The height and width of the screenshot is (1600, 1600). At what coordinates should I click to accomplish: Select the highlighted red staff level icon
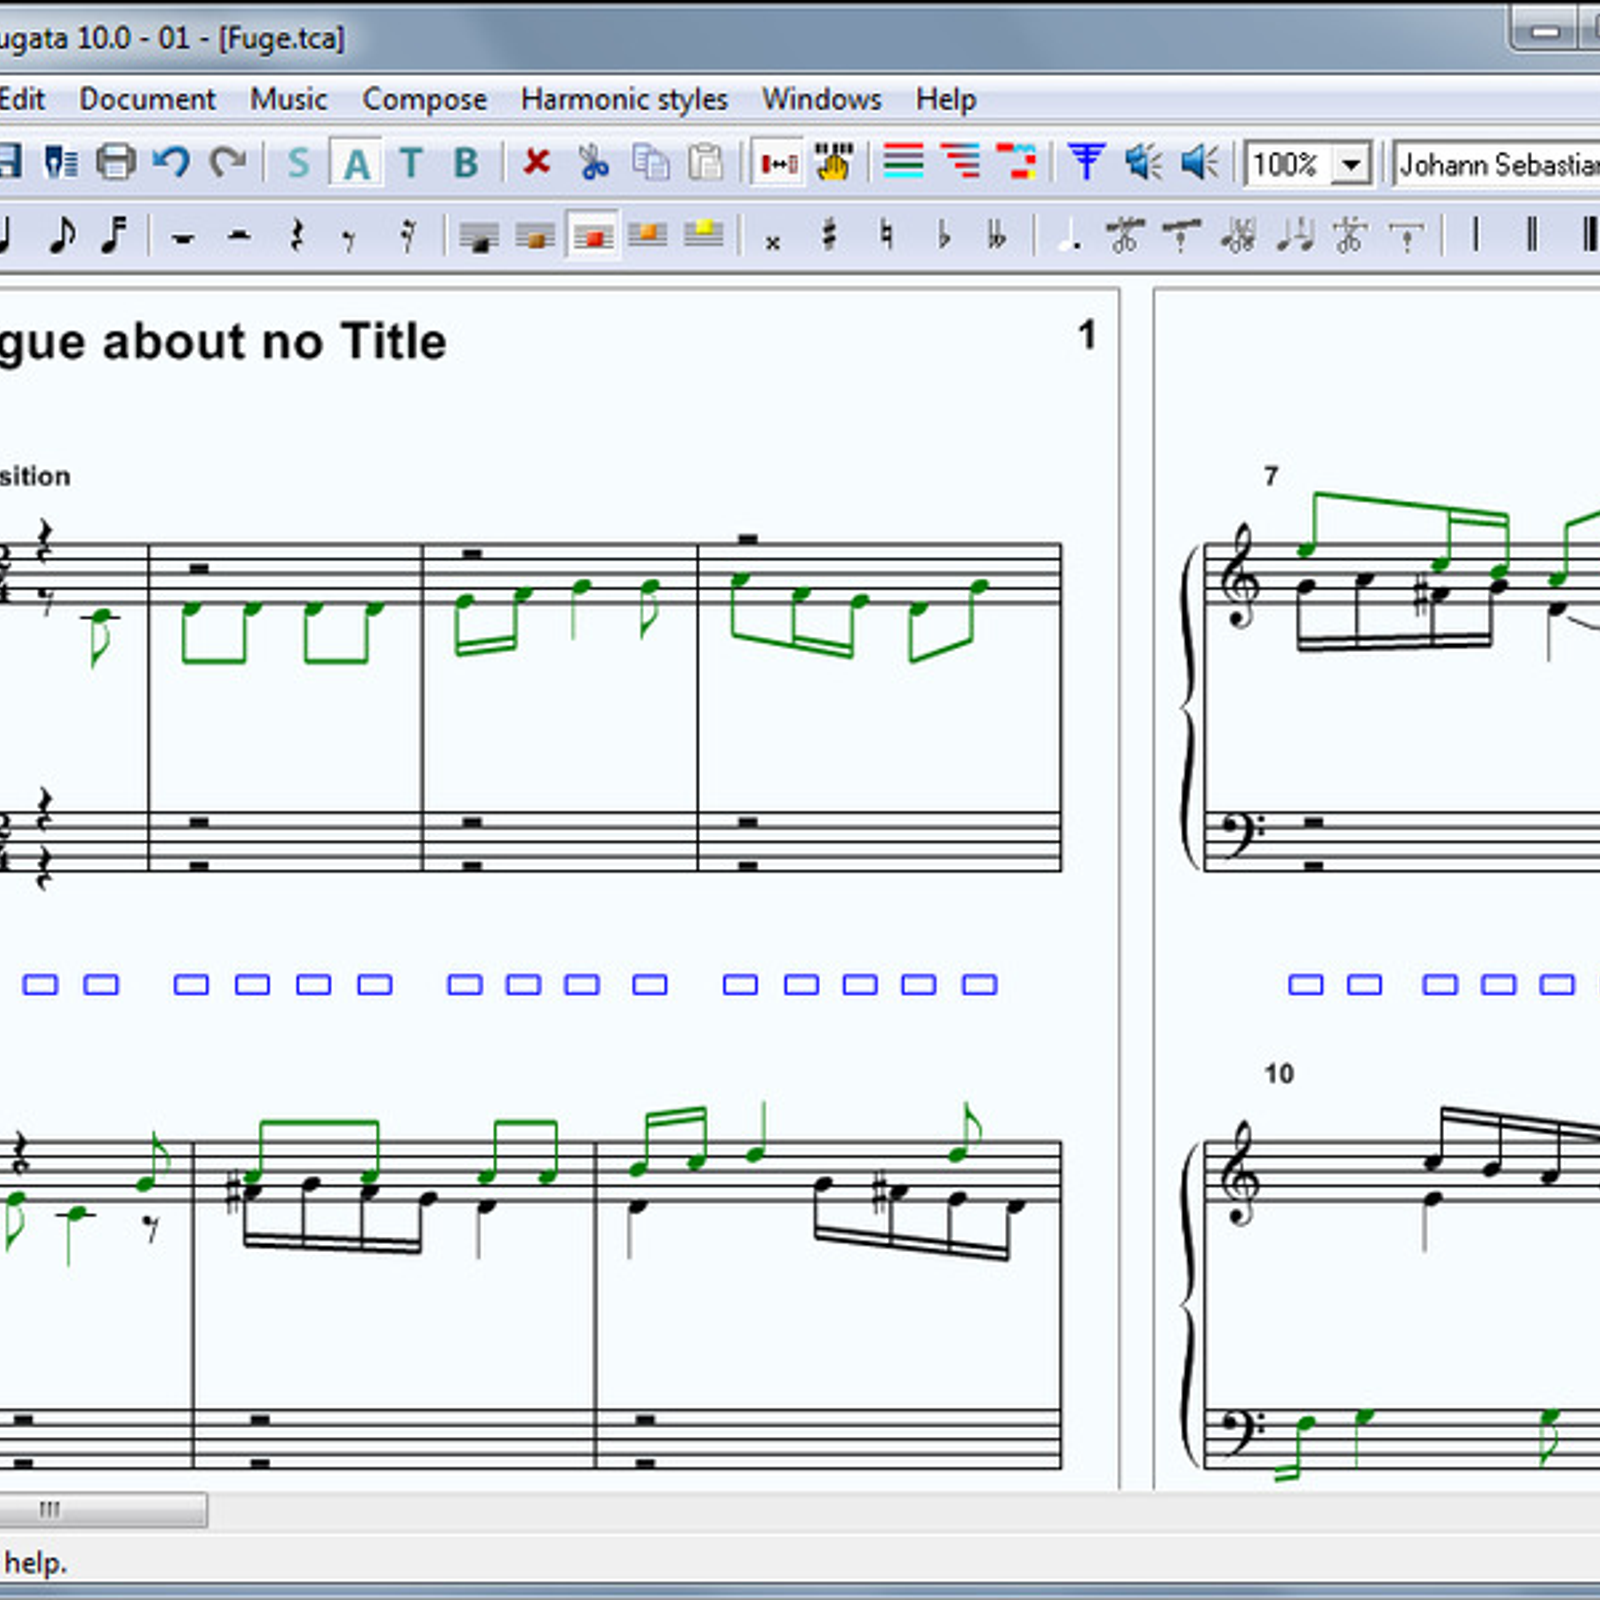tap(592, 237)
